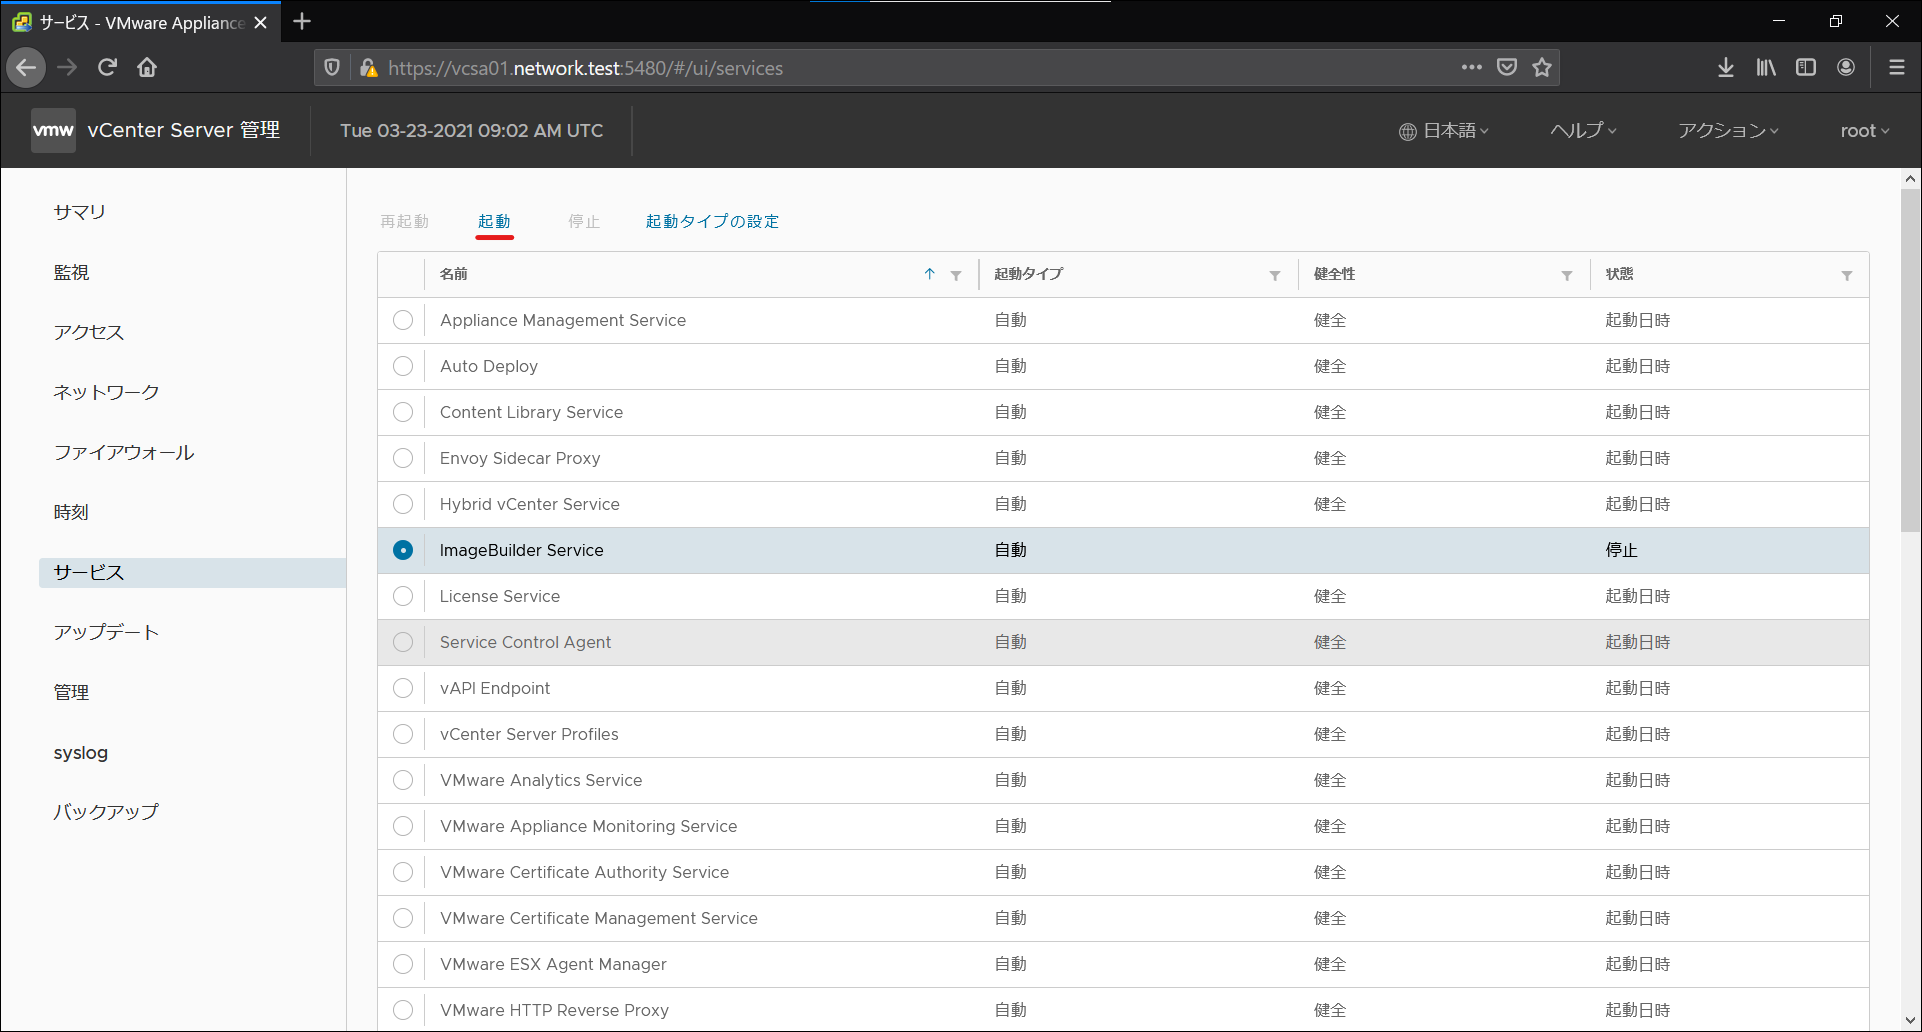Go to アクセス section

[89, 332]
